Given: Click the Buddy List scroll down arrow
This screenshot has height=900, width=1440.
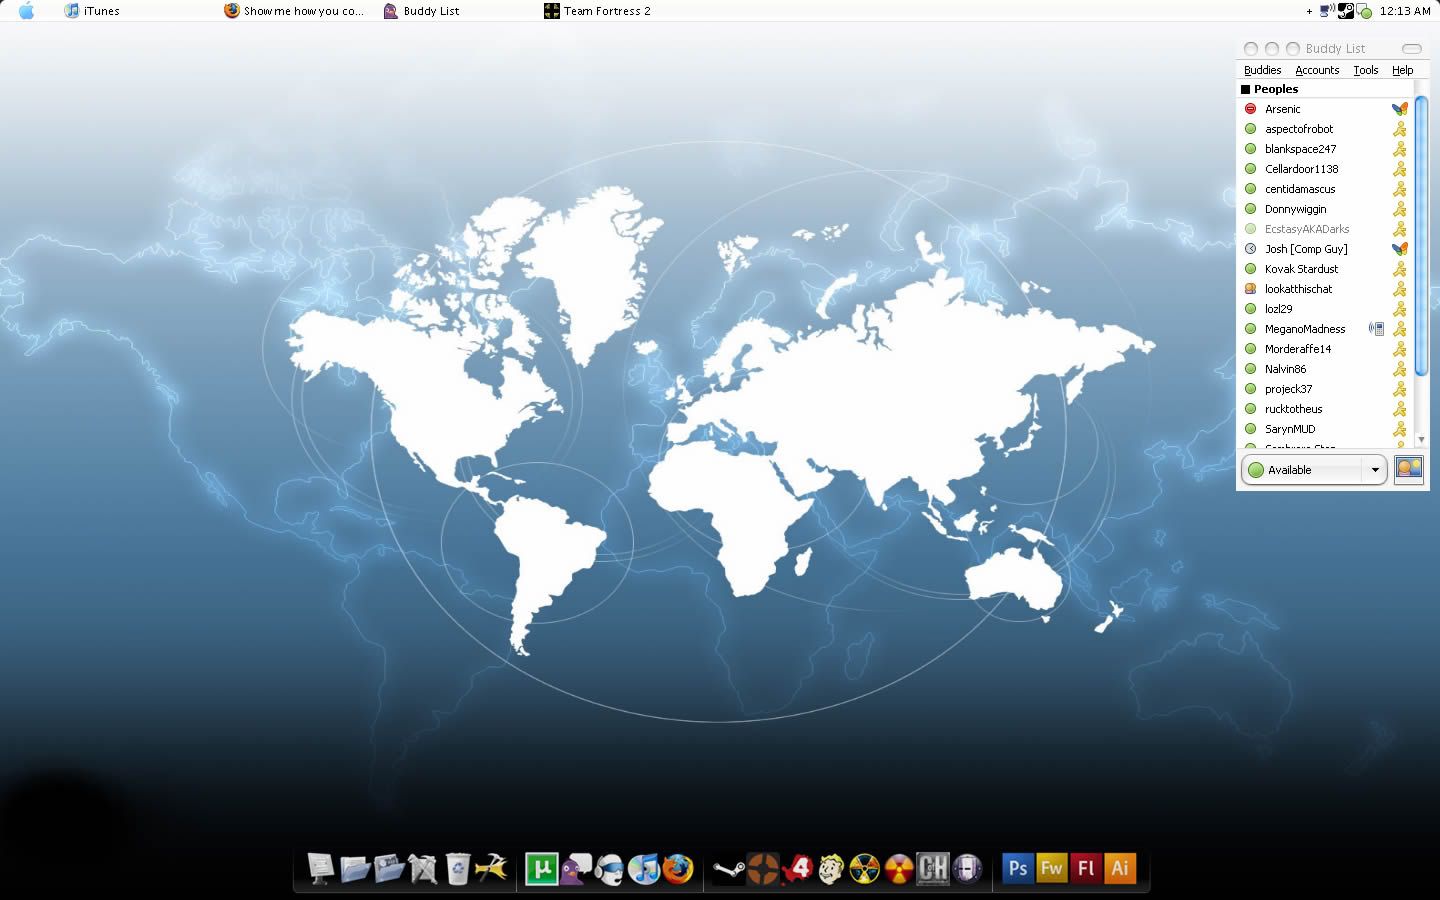Looking at the screenshot, I should (1421, 439).
